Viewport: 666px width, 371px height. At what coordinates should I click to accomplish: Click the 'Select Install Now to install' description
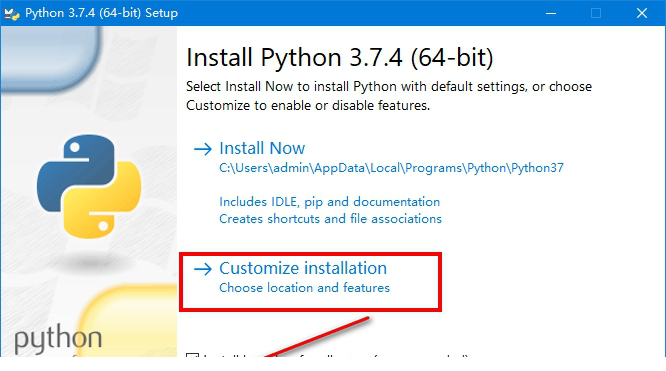389,96
